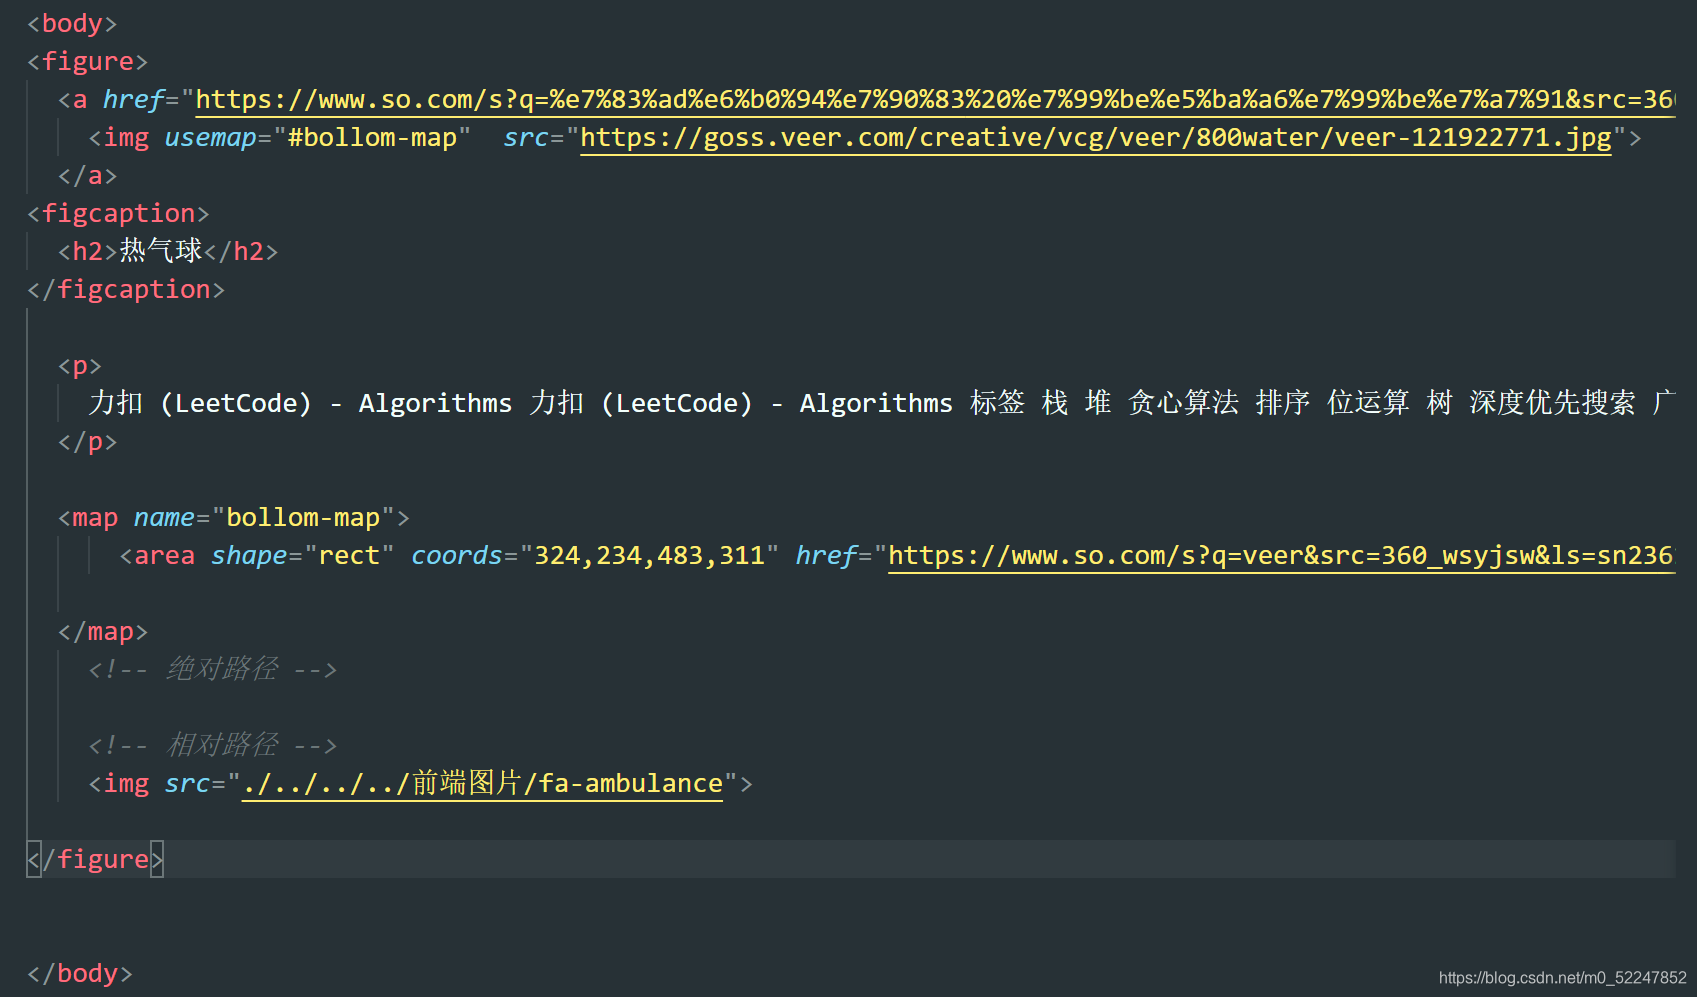Open the relative path fa-ambulance image link
The width and height of the screenshot is (1697, 997).
[482, 784]
